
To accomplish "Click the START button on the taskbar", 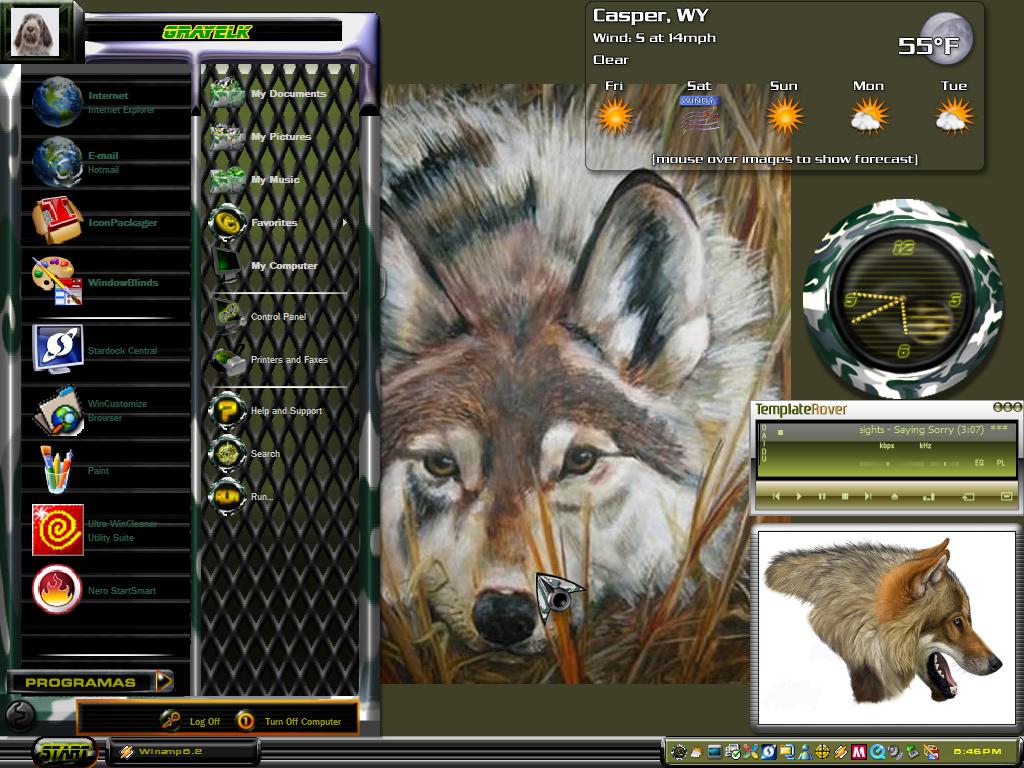I will point(63,752).
